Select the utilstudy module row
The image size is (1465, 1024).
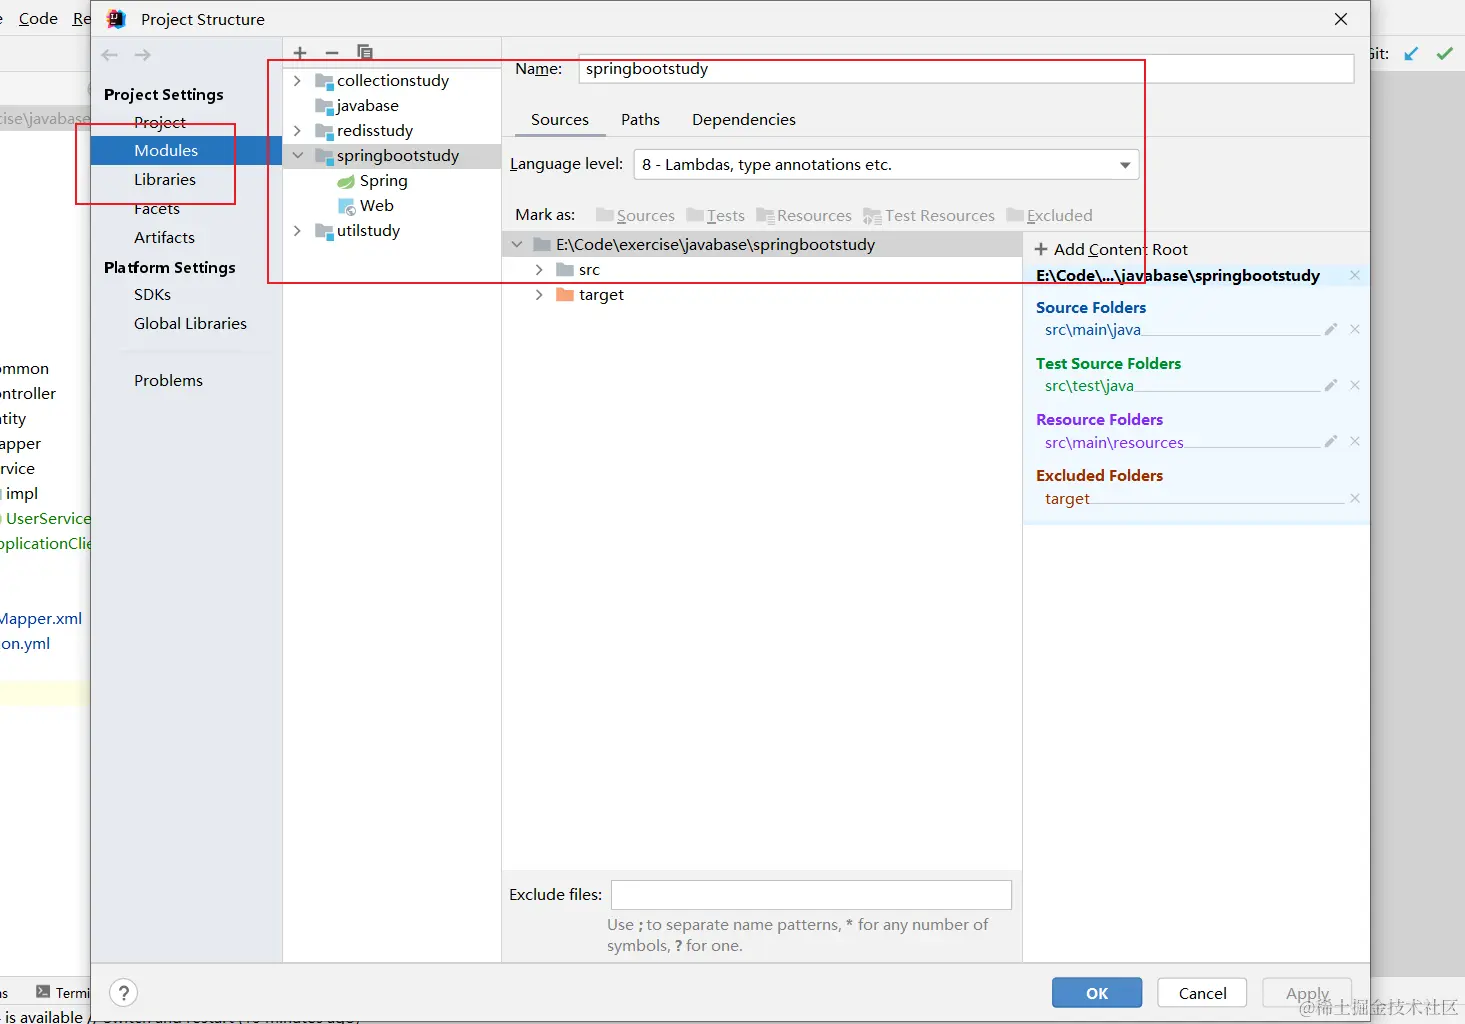tap(392, 231)
